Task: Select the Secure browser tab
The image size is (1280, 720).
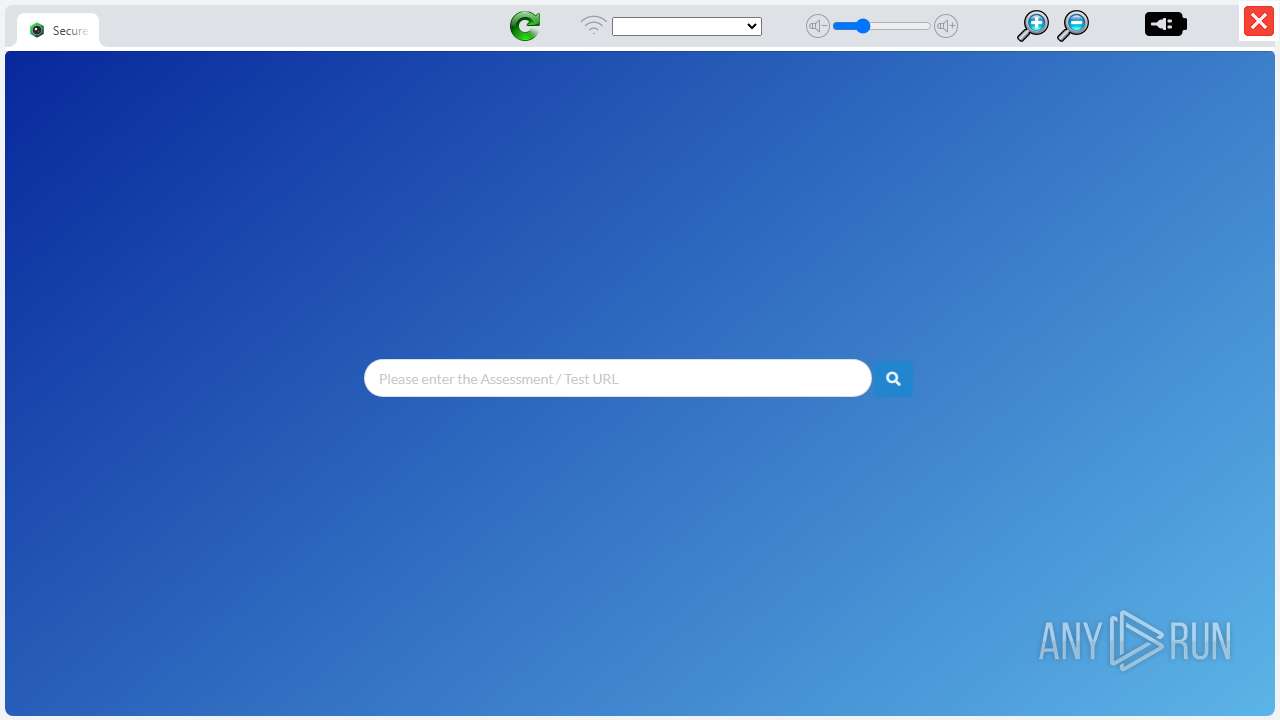Action: coord(58,30)
